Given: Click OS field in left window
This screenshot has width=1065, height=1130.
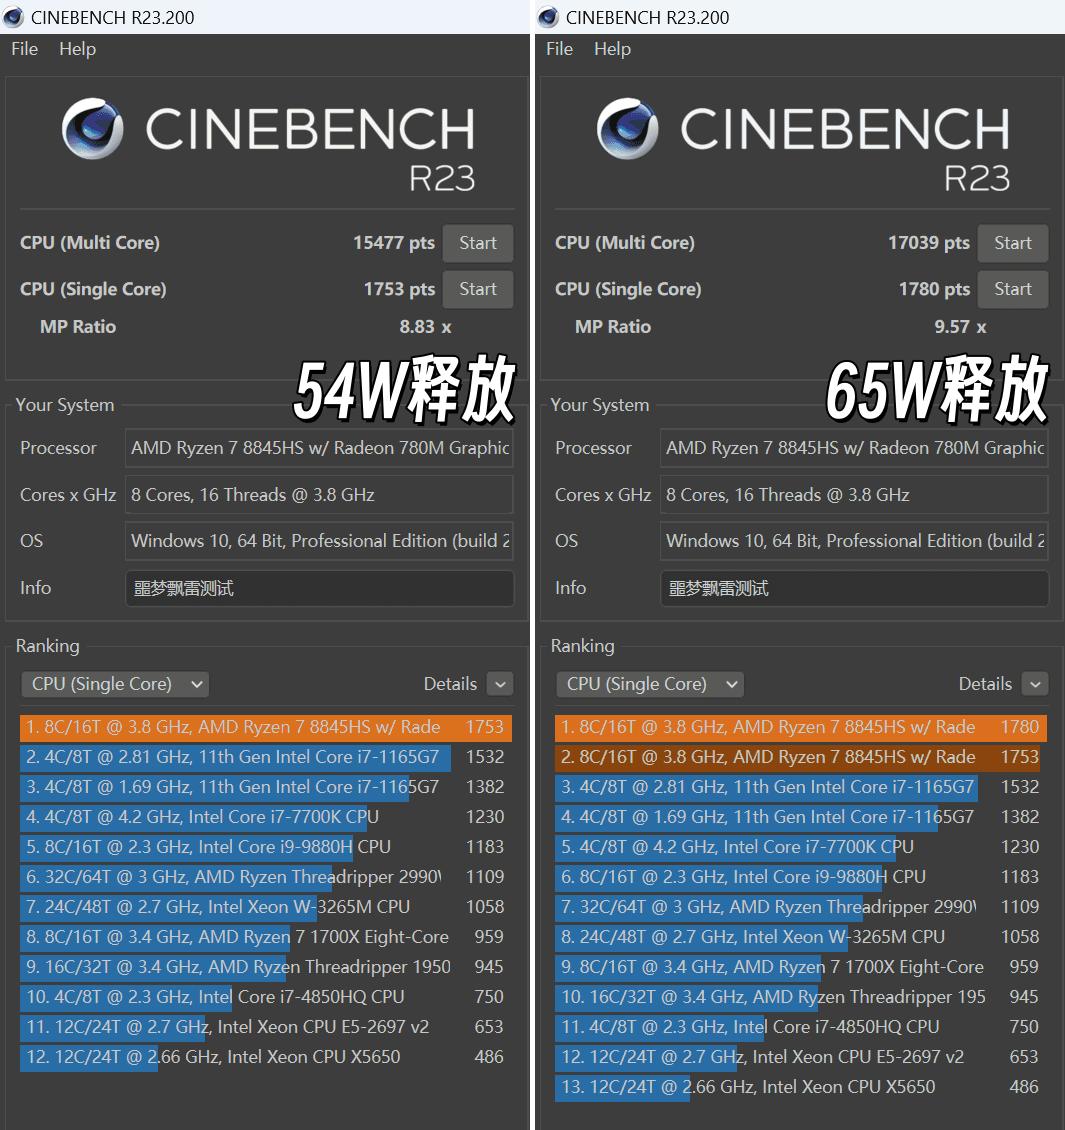Looking at the screenshot, I should click(319, 541).
